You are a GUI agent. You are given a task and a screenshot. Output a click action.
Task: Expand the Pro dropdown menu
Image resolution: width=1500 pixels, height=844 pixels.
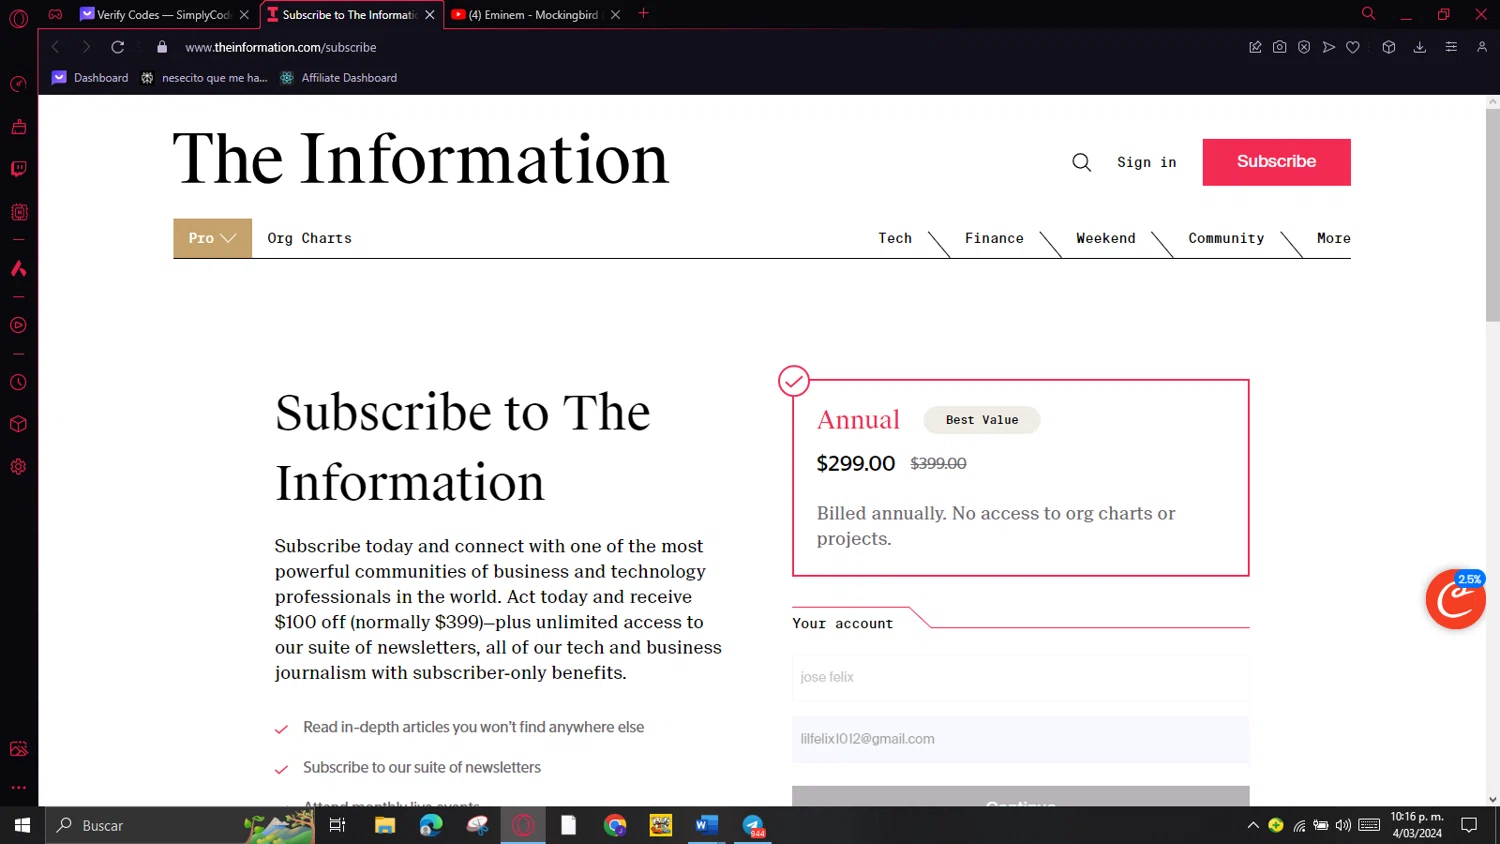pos(212,238)
